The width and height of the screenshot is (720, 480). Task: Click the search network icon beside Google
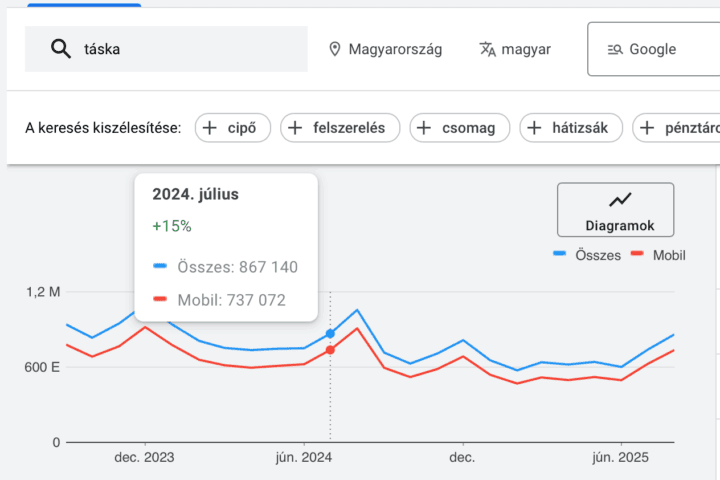(x=615, y=49)
